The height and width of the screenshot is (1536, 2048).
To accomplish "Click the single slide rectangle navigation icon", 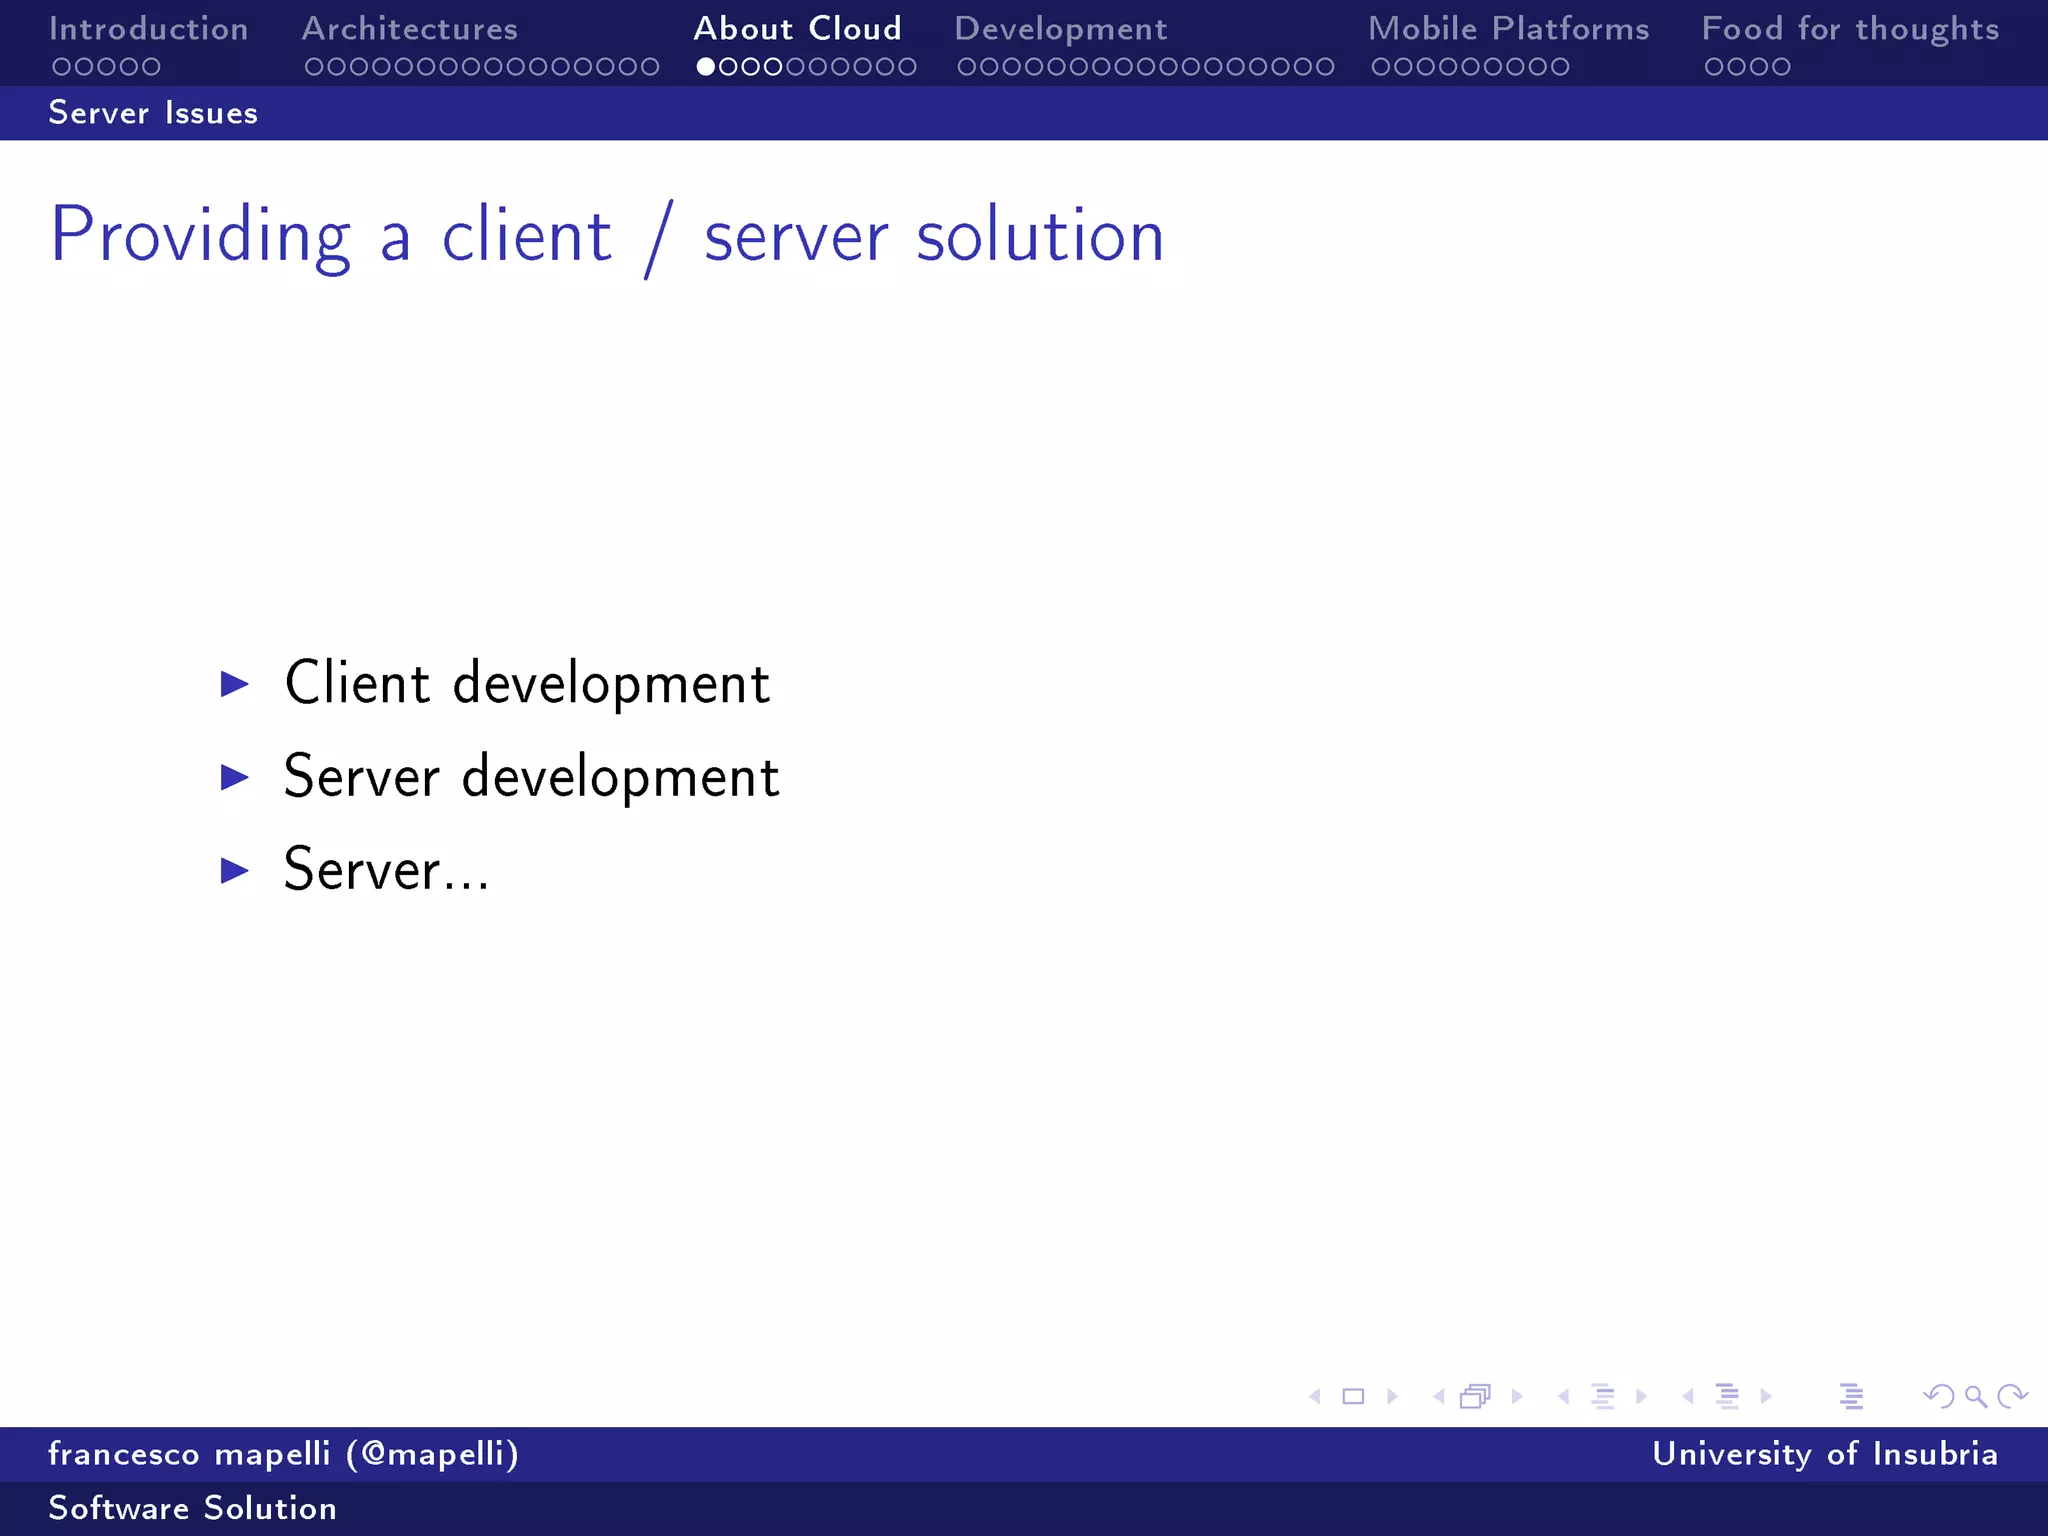I will 1353,1396.
